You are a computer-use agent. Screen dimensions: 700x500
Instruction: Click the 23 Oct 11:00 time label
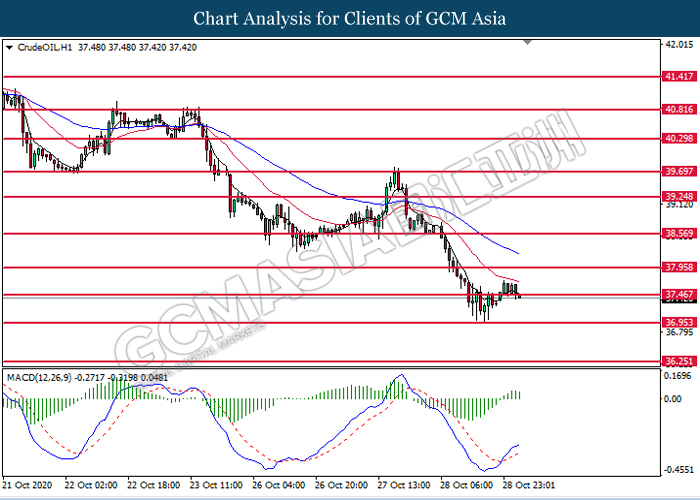pos(216,485)
